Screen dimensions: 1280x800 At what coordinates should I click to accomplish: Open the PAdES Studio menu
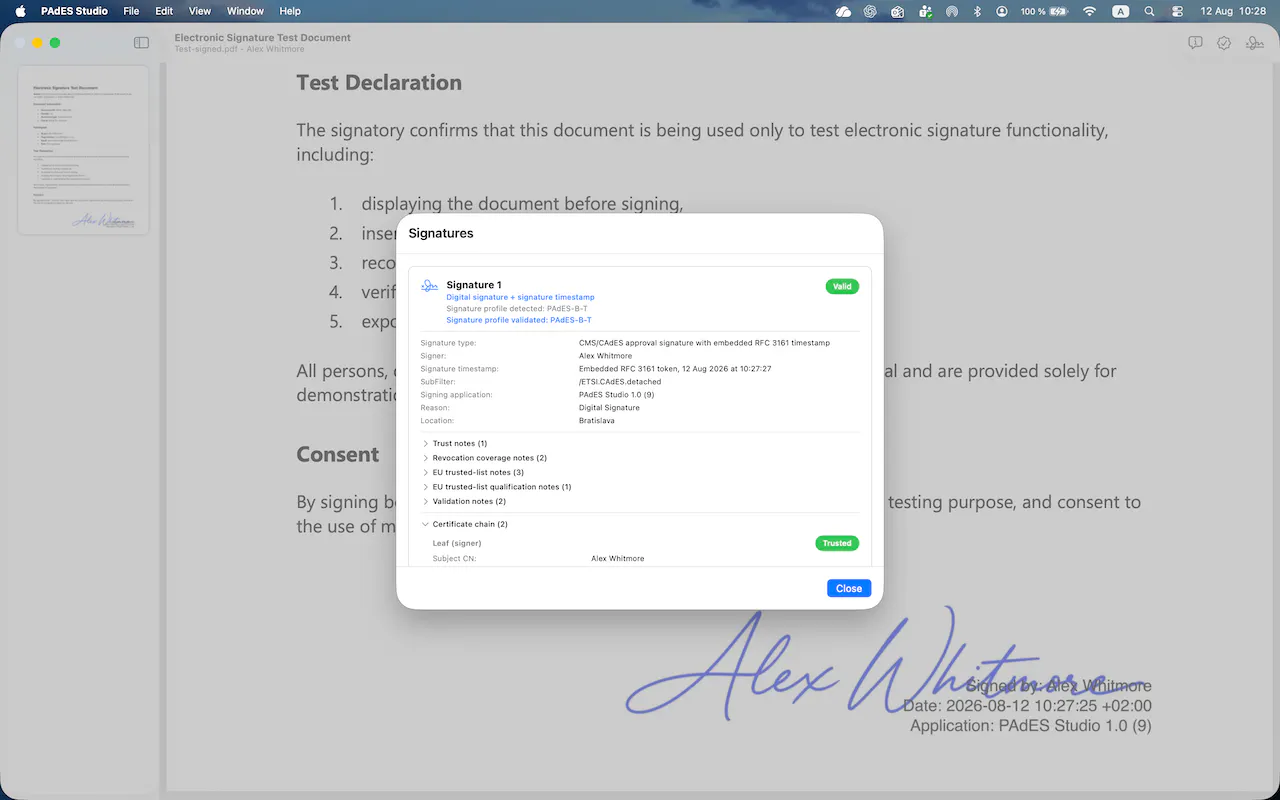pos(74,11)
